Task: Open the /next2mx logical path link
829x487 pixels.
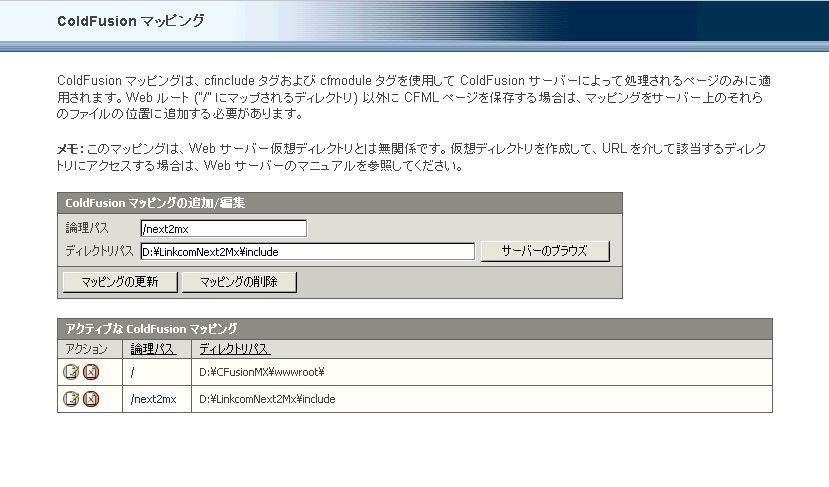Action: pos(153,399)
